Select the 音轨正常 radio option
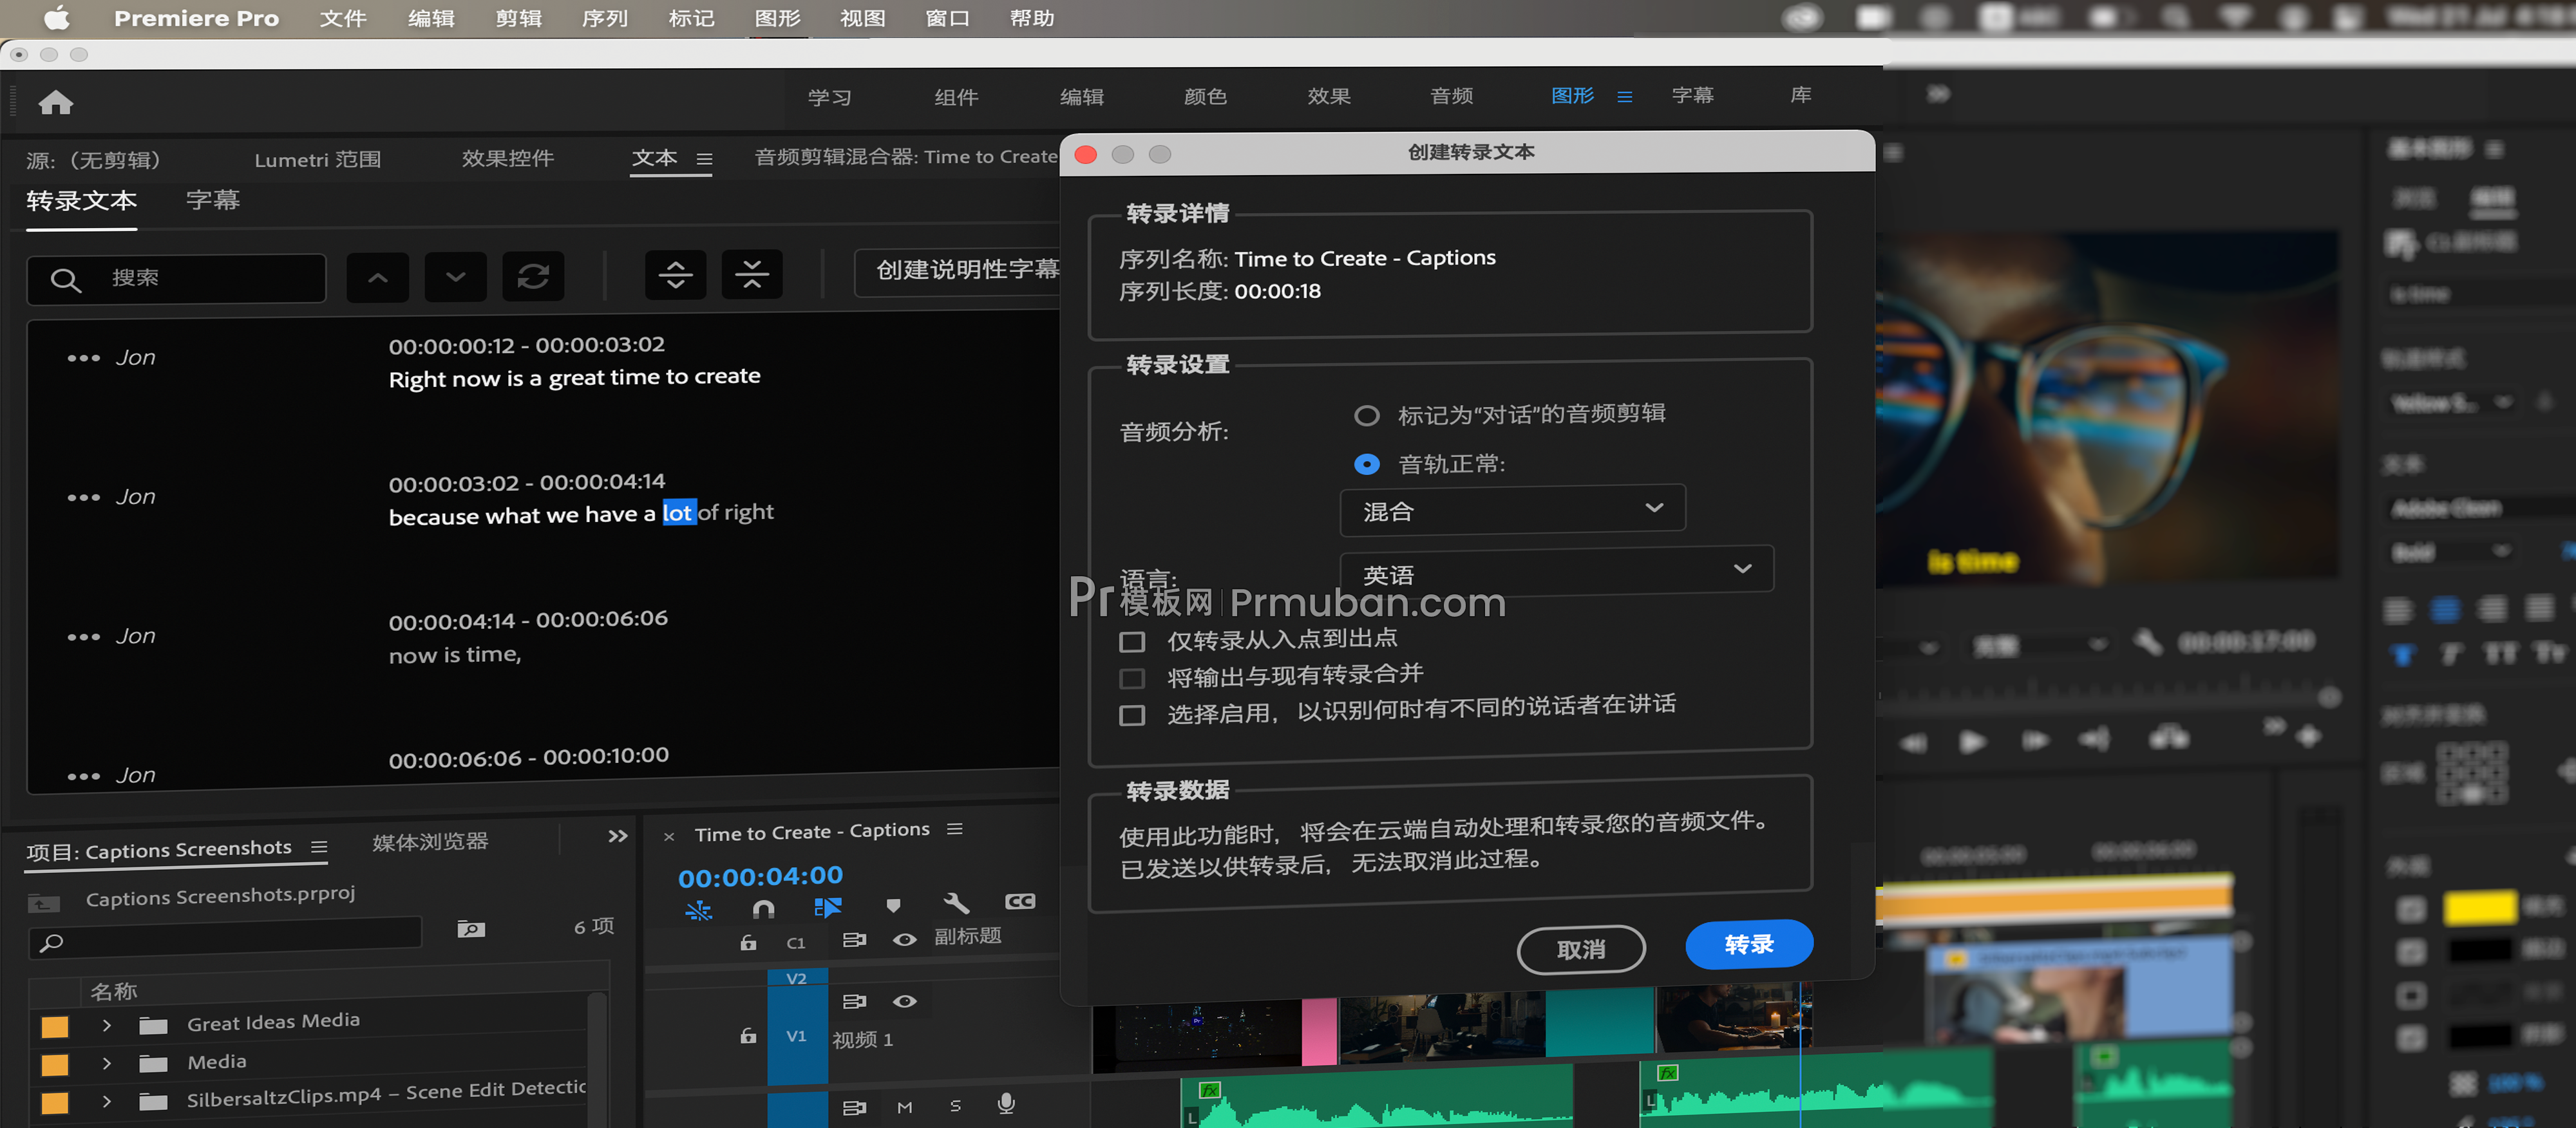 [x=1366, y=465]
